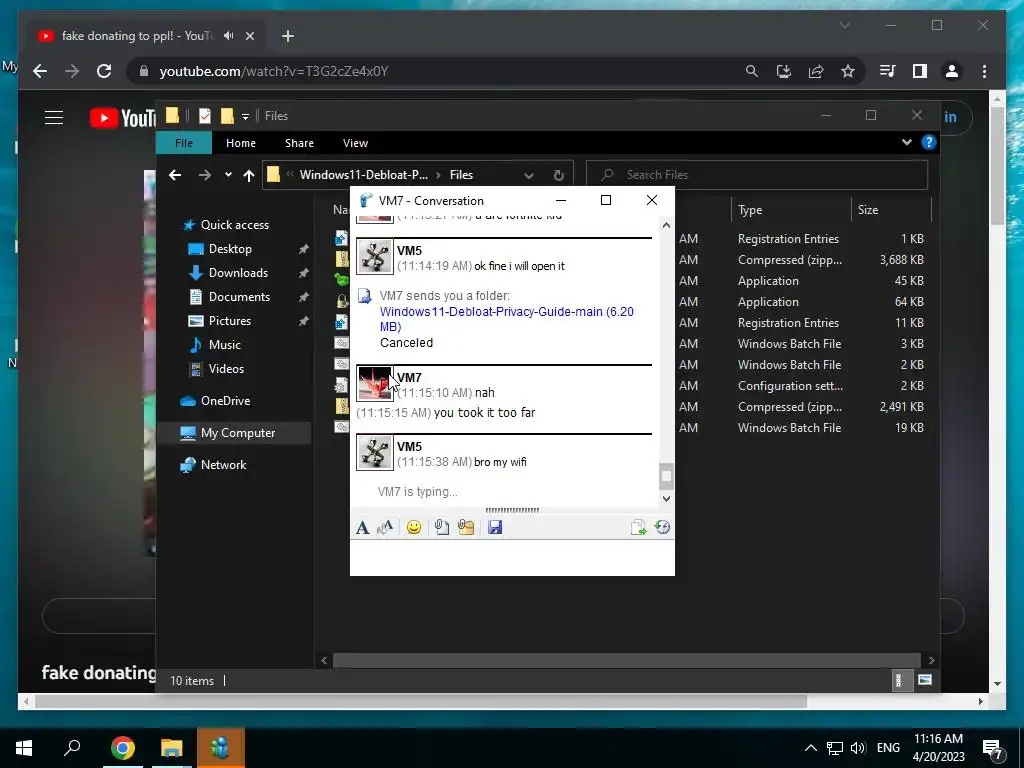The width and height of the screenshot is (1024, 768).
Task: Select the 3,688 KB compressed file row
Action: 633,260
